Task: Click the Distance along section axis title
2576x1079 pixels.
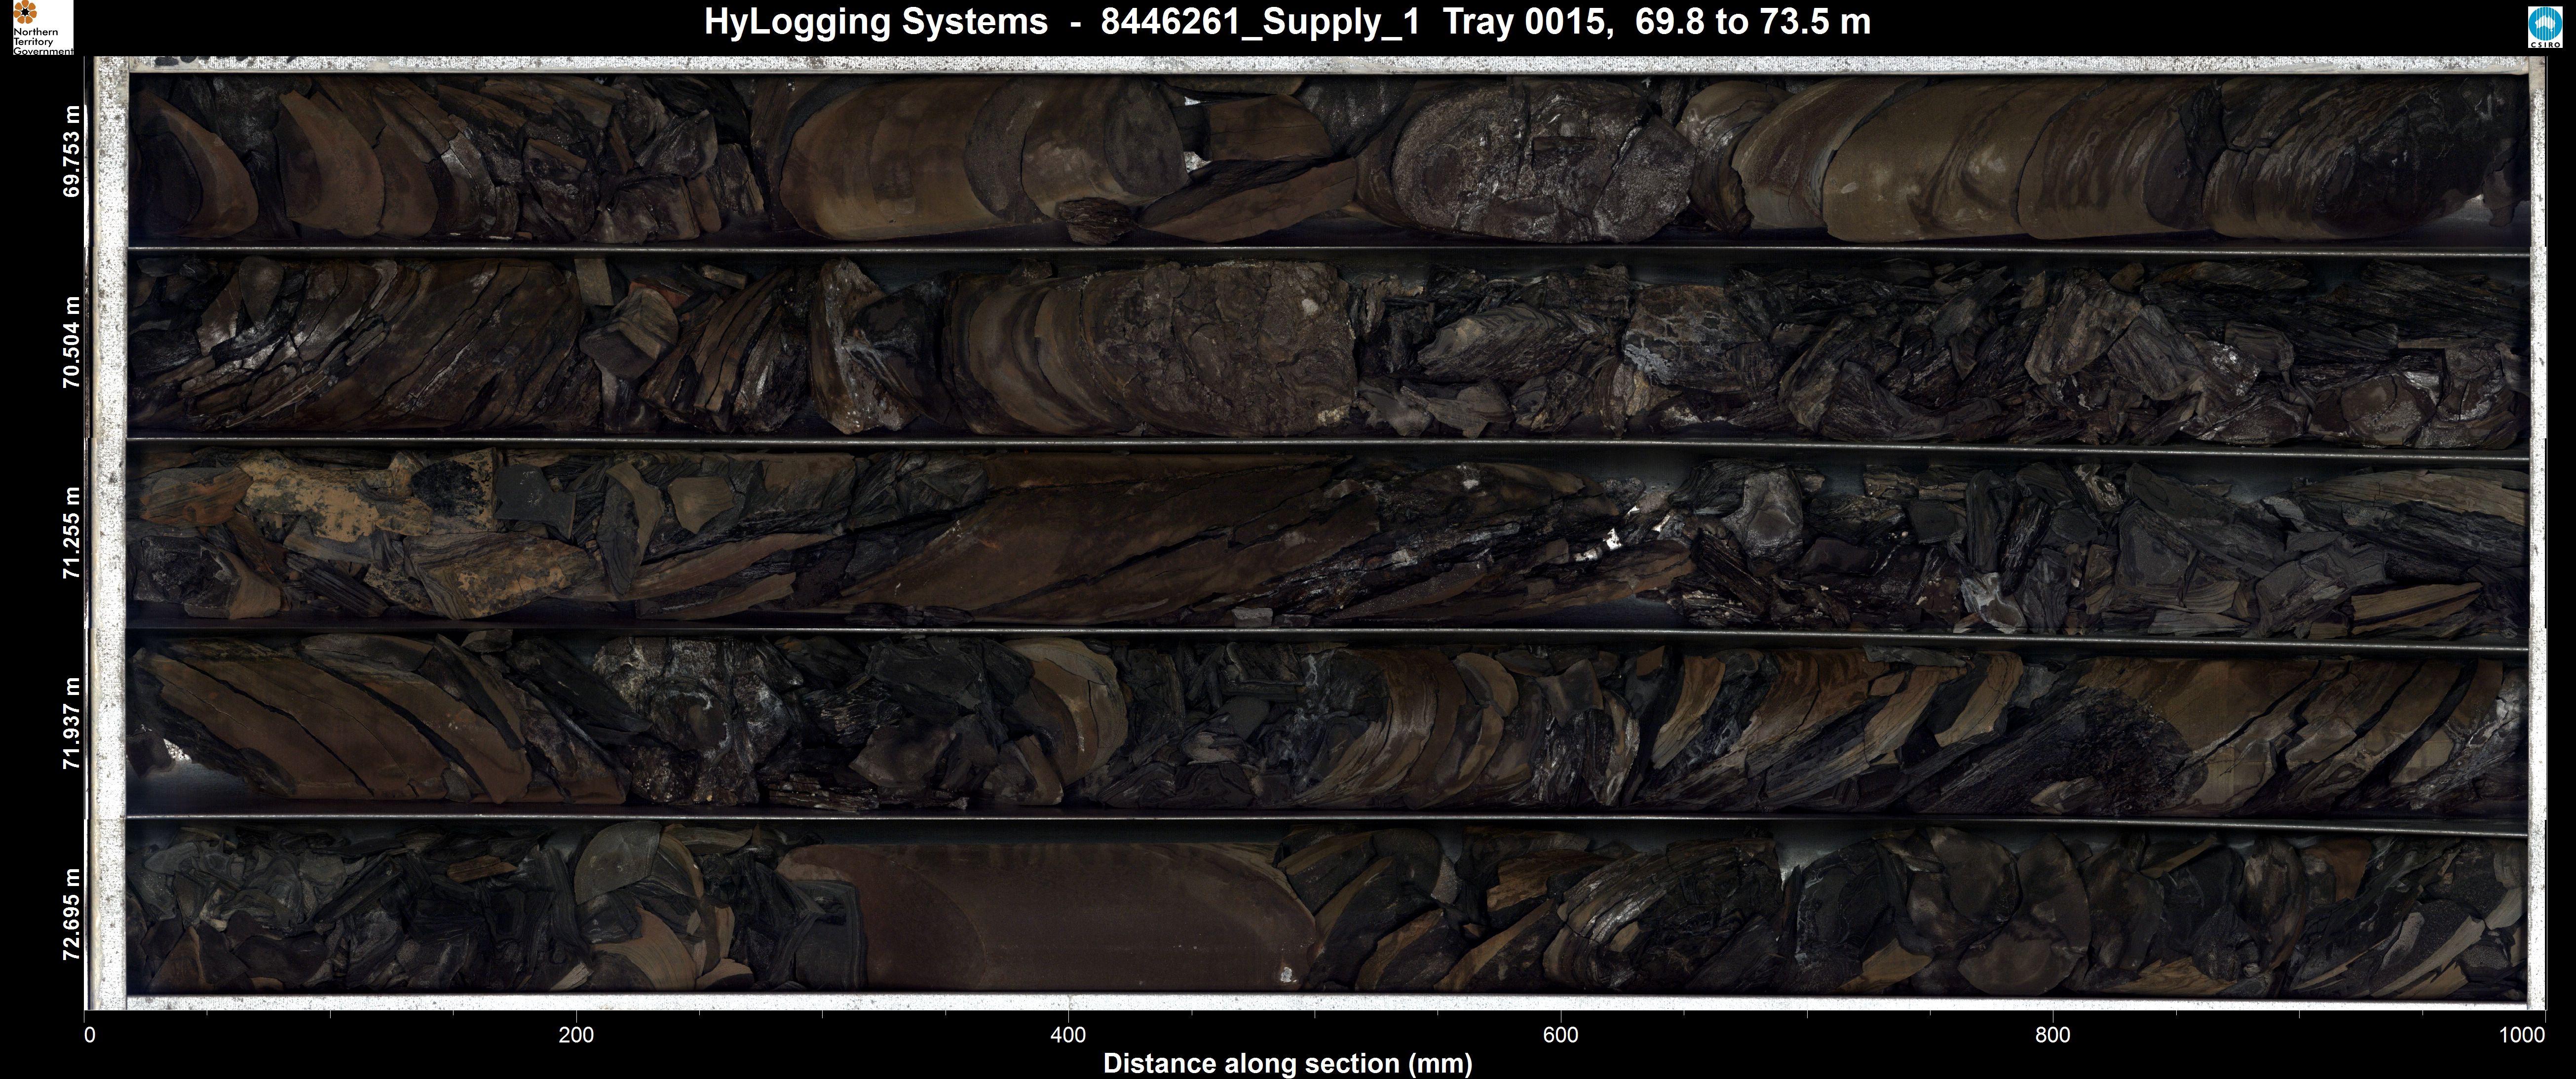Action: (x=1287, y=1063)
